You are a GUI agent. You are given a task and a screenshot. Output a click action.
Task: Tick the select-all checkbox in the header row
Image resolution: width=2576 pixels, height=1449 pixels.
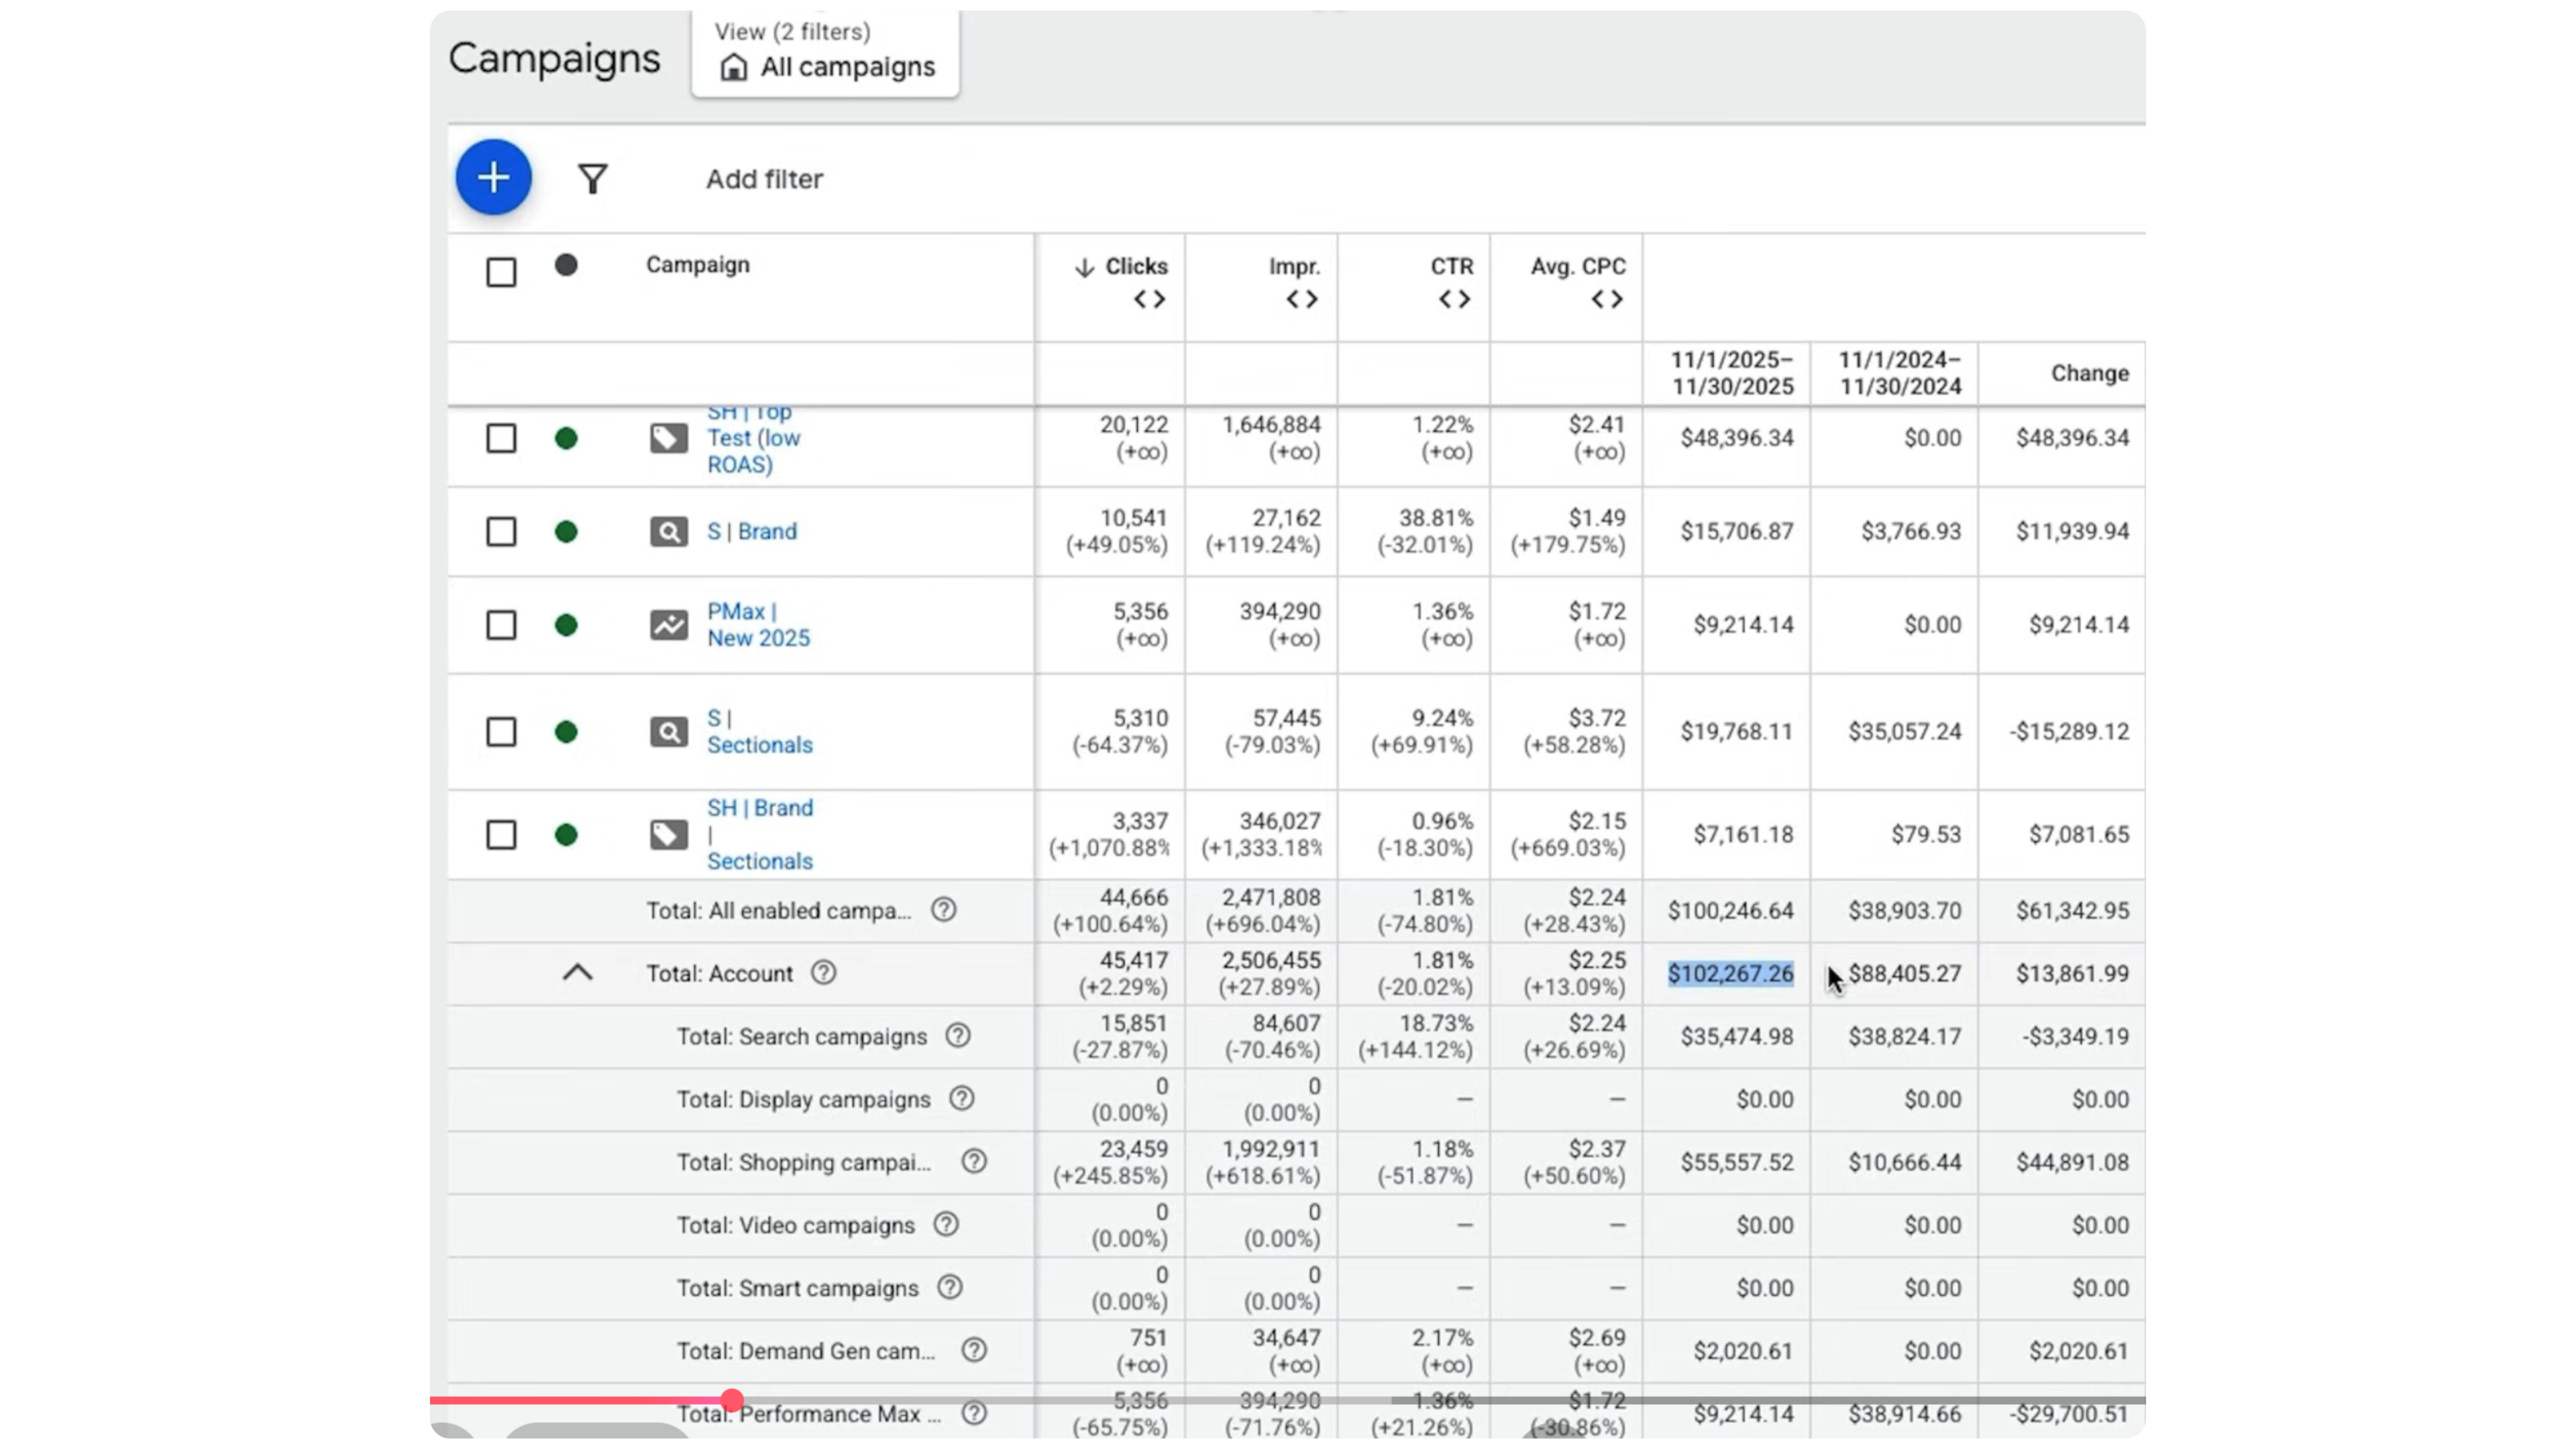pos(501,272)
